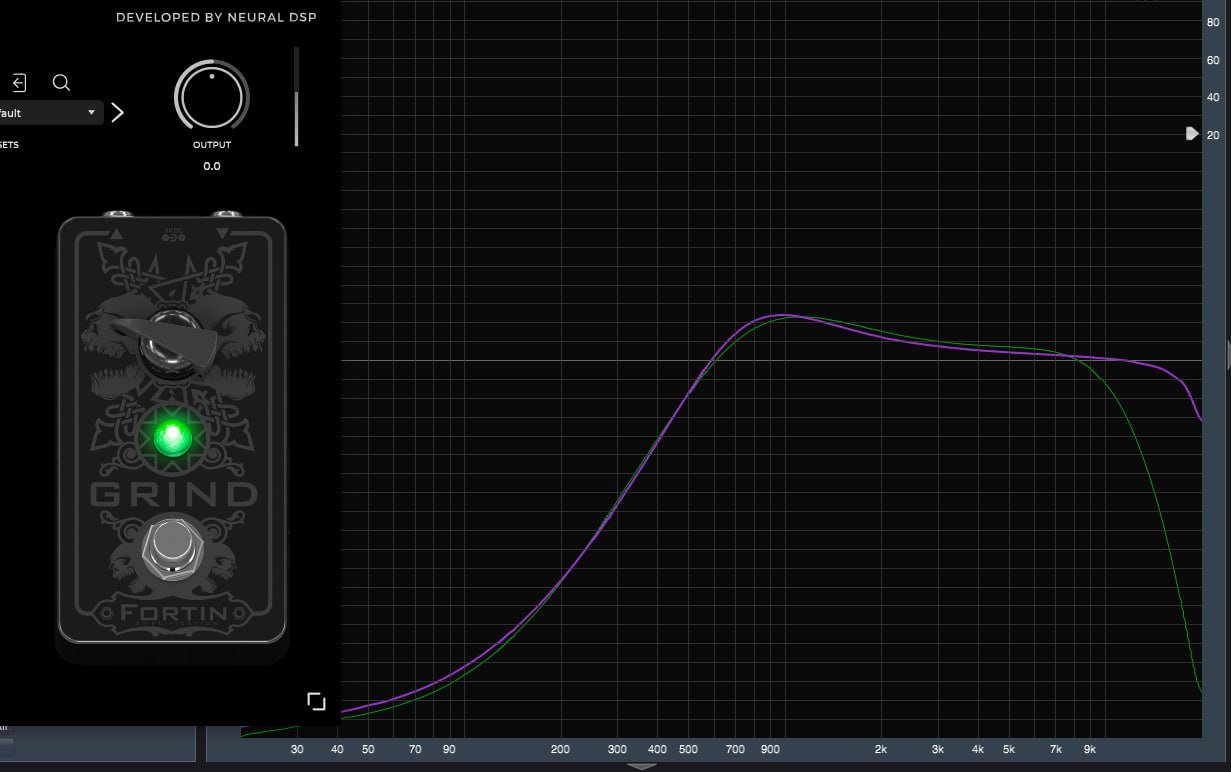Click the GRIND label on the pedal

tap(174, 494)
